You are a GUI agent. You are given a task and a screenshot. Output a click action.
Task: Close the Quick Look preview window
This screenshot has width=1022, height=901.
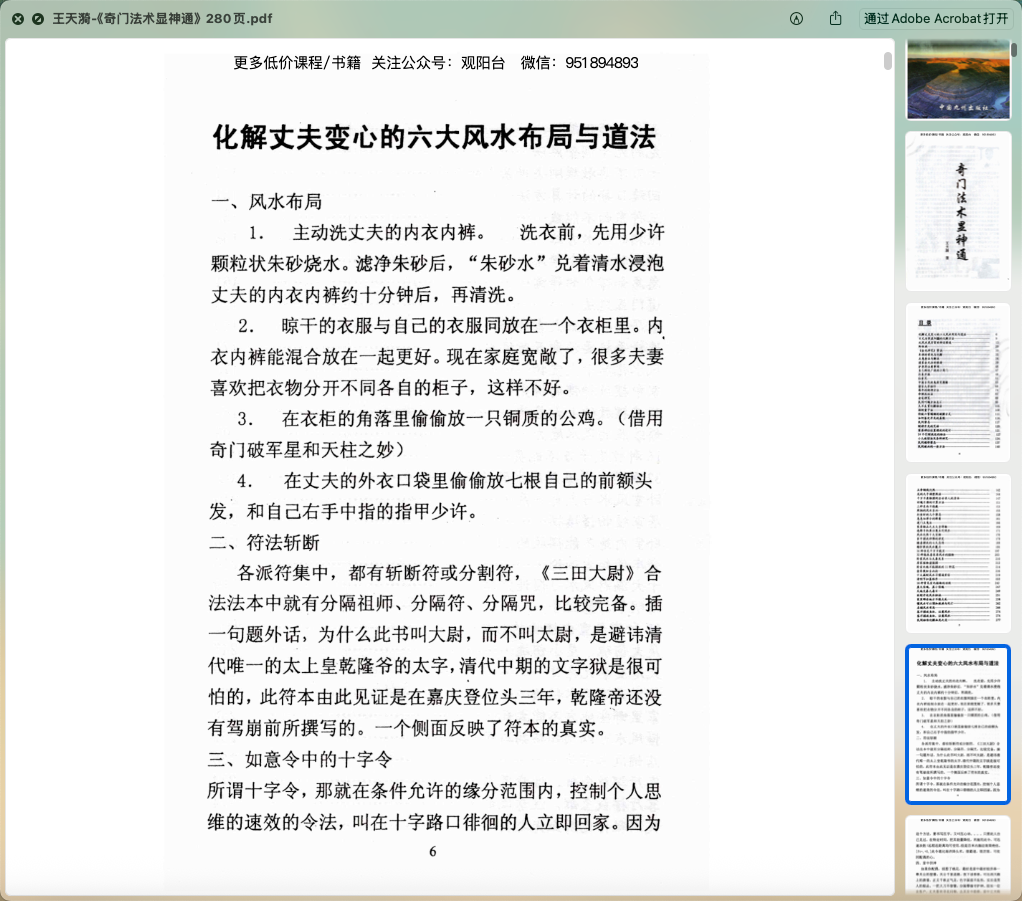(18, 19)
